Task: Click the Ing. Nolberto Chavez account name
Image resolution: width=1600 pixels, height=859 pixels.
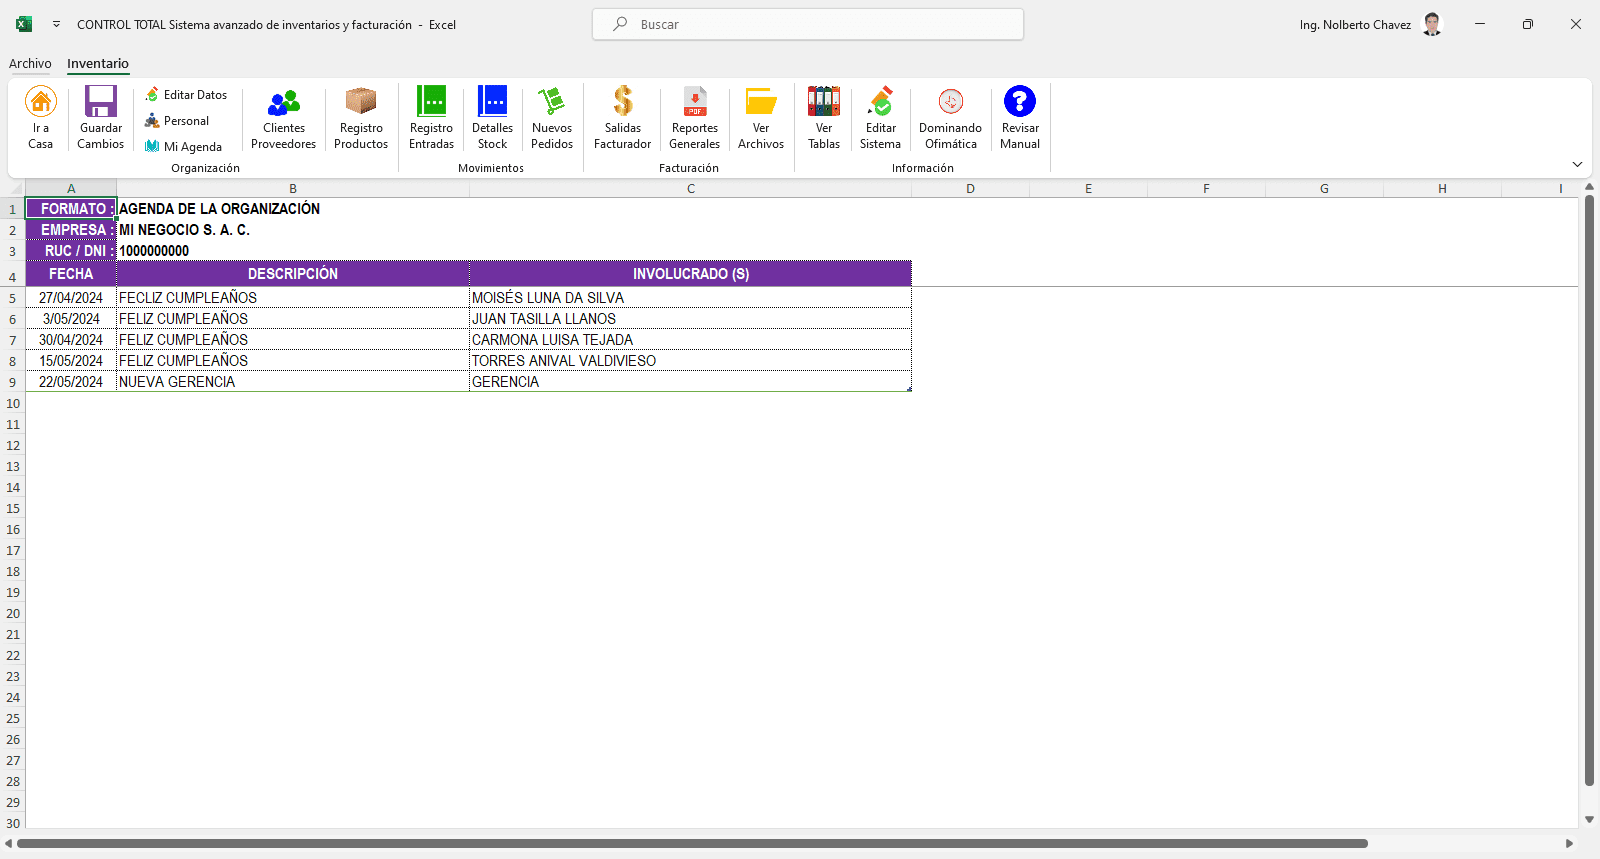Action: click(x=1355, y=24)
